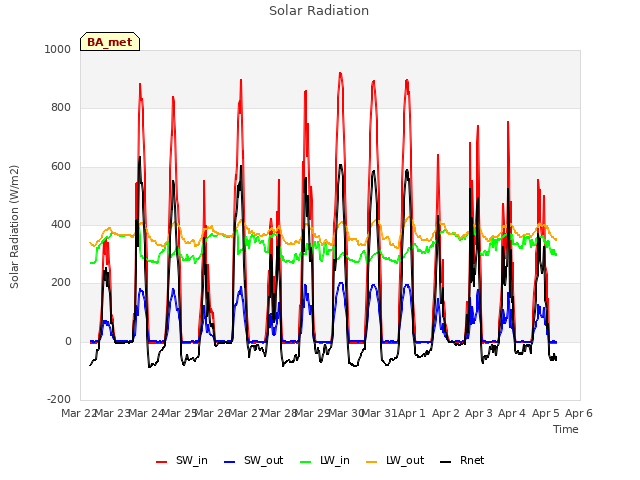This screenshot has height=480, width=640.
Task: Click the 400 y-axis tick label
Action: coord(61,224)
